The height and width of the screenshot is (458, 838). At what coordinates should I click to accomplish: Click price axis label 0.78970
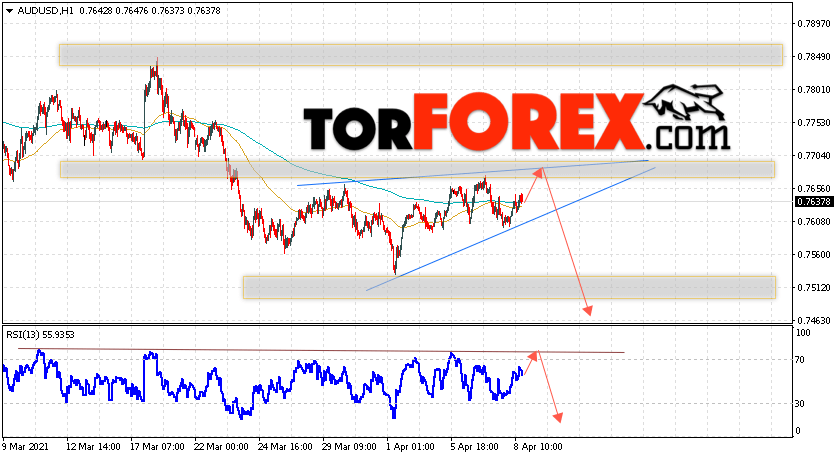point(814,24)
